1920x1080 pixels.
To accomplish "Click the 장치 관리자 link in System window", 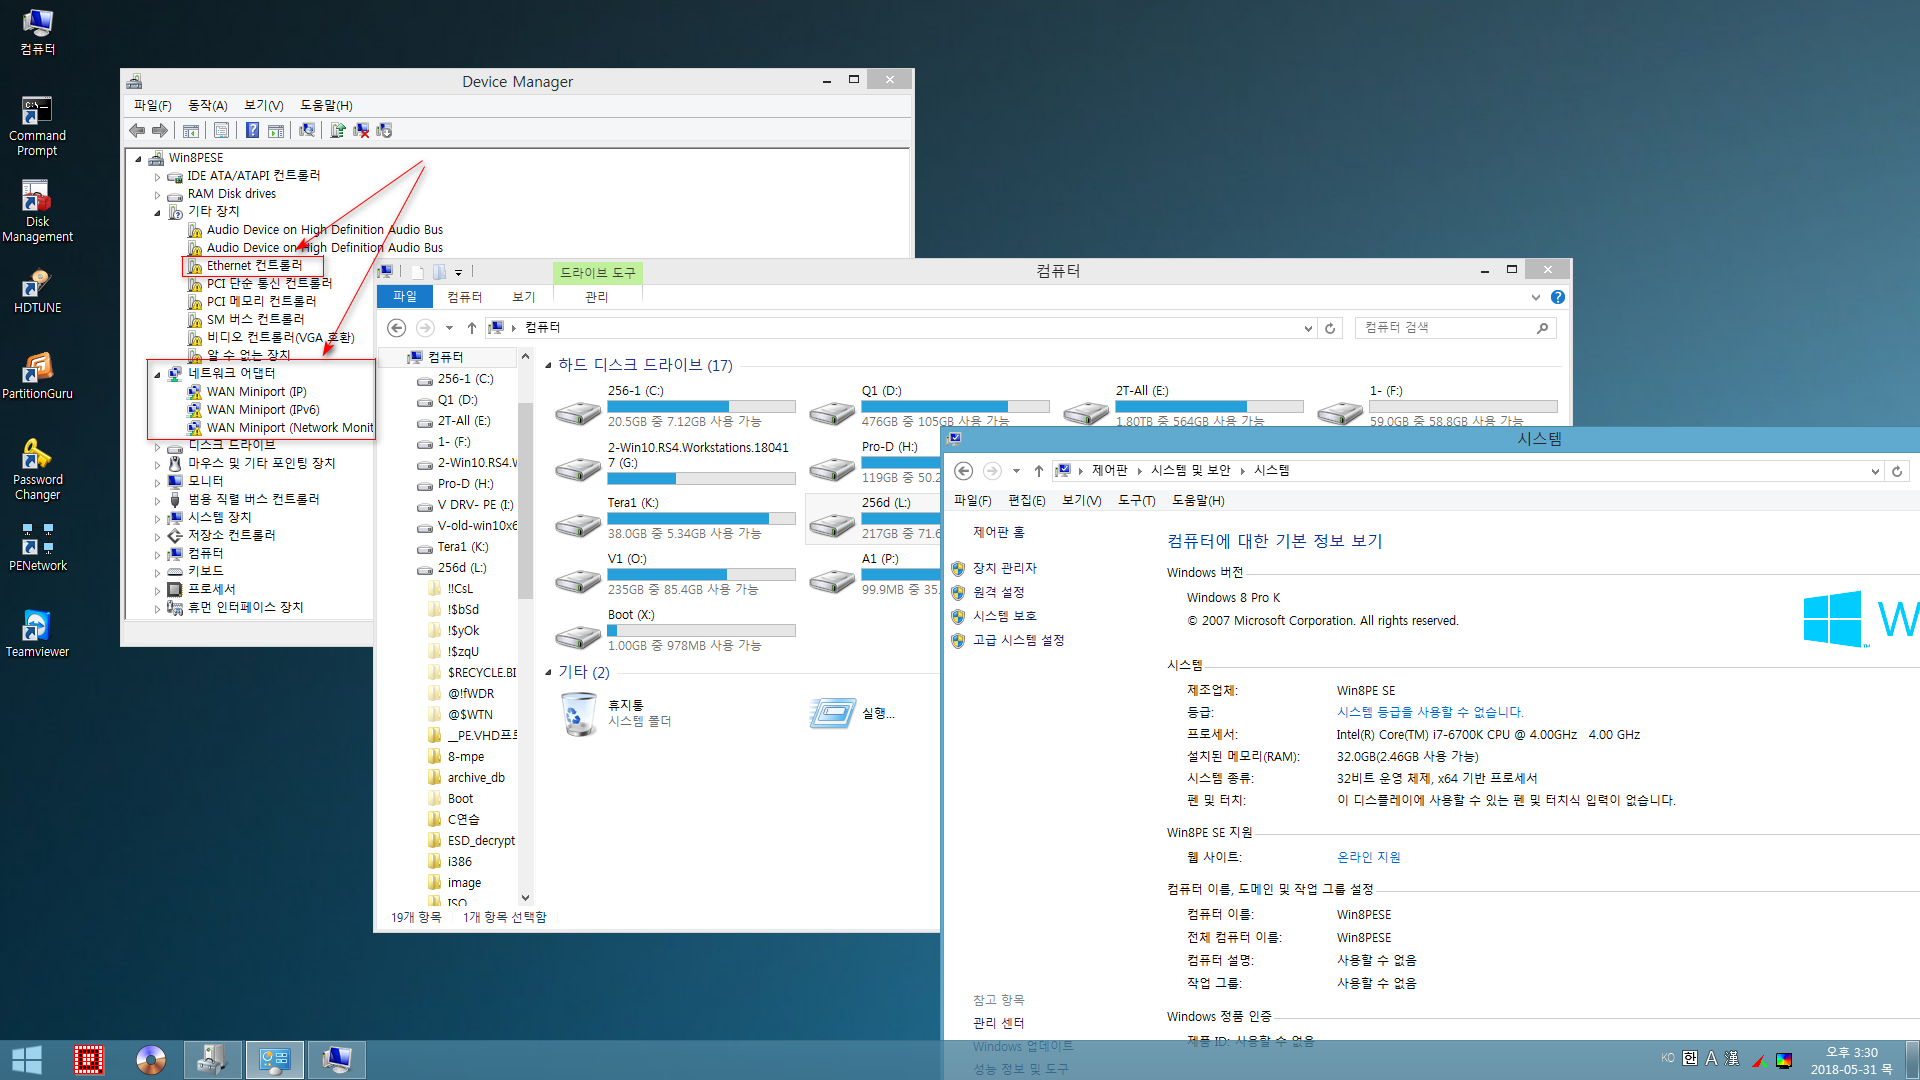I will click(1005, 568).
